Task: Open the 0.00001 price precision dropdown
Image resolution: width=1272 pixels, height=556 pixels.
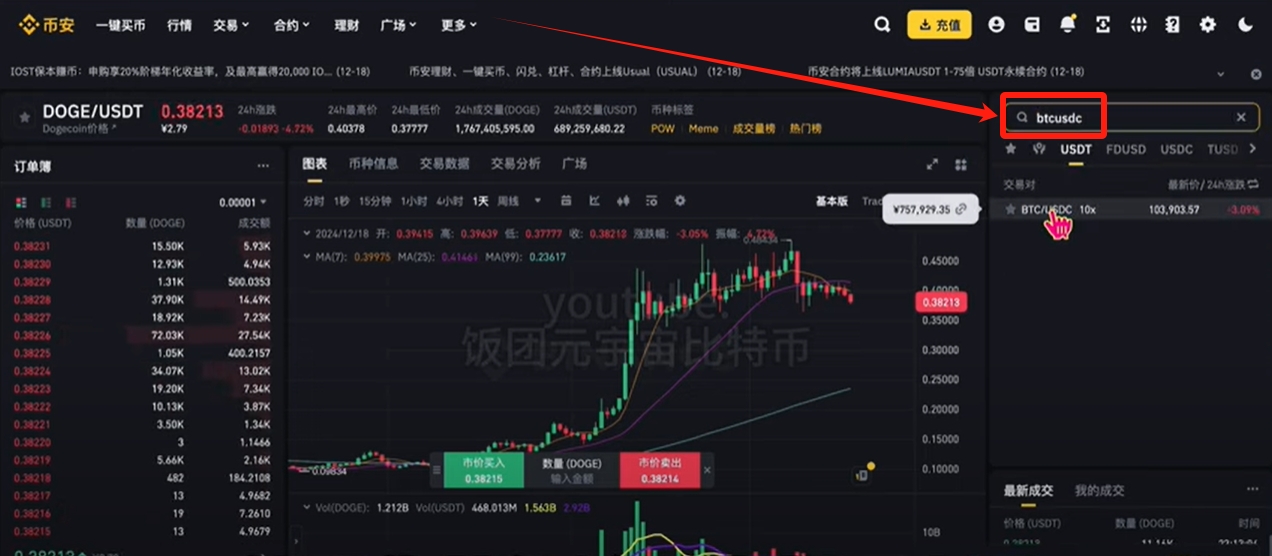Action: click(x=244, y=202)
